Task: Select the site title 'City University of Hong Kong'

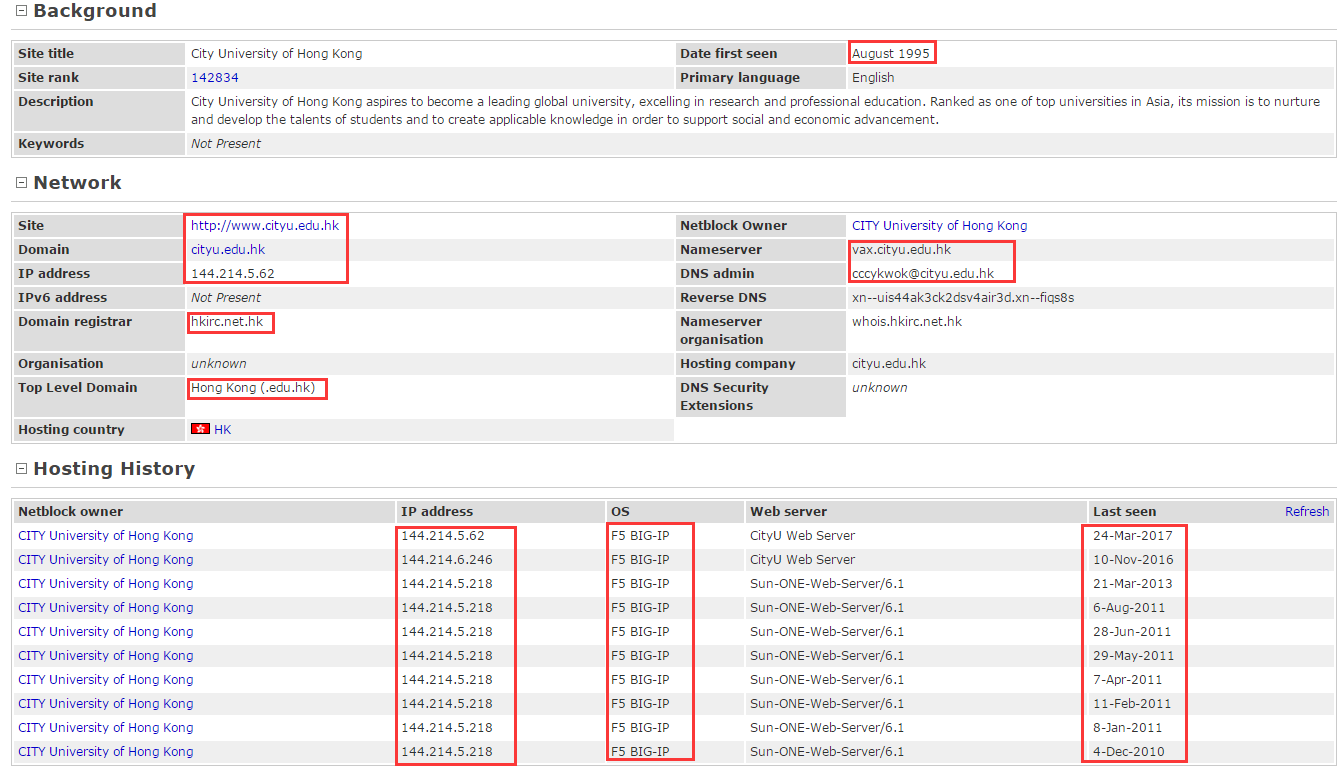Action: point(277,54)
